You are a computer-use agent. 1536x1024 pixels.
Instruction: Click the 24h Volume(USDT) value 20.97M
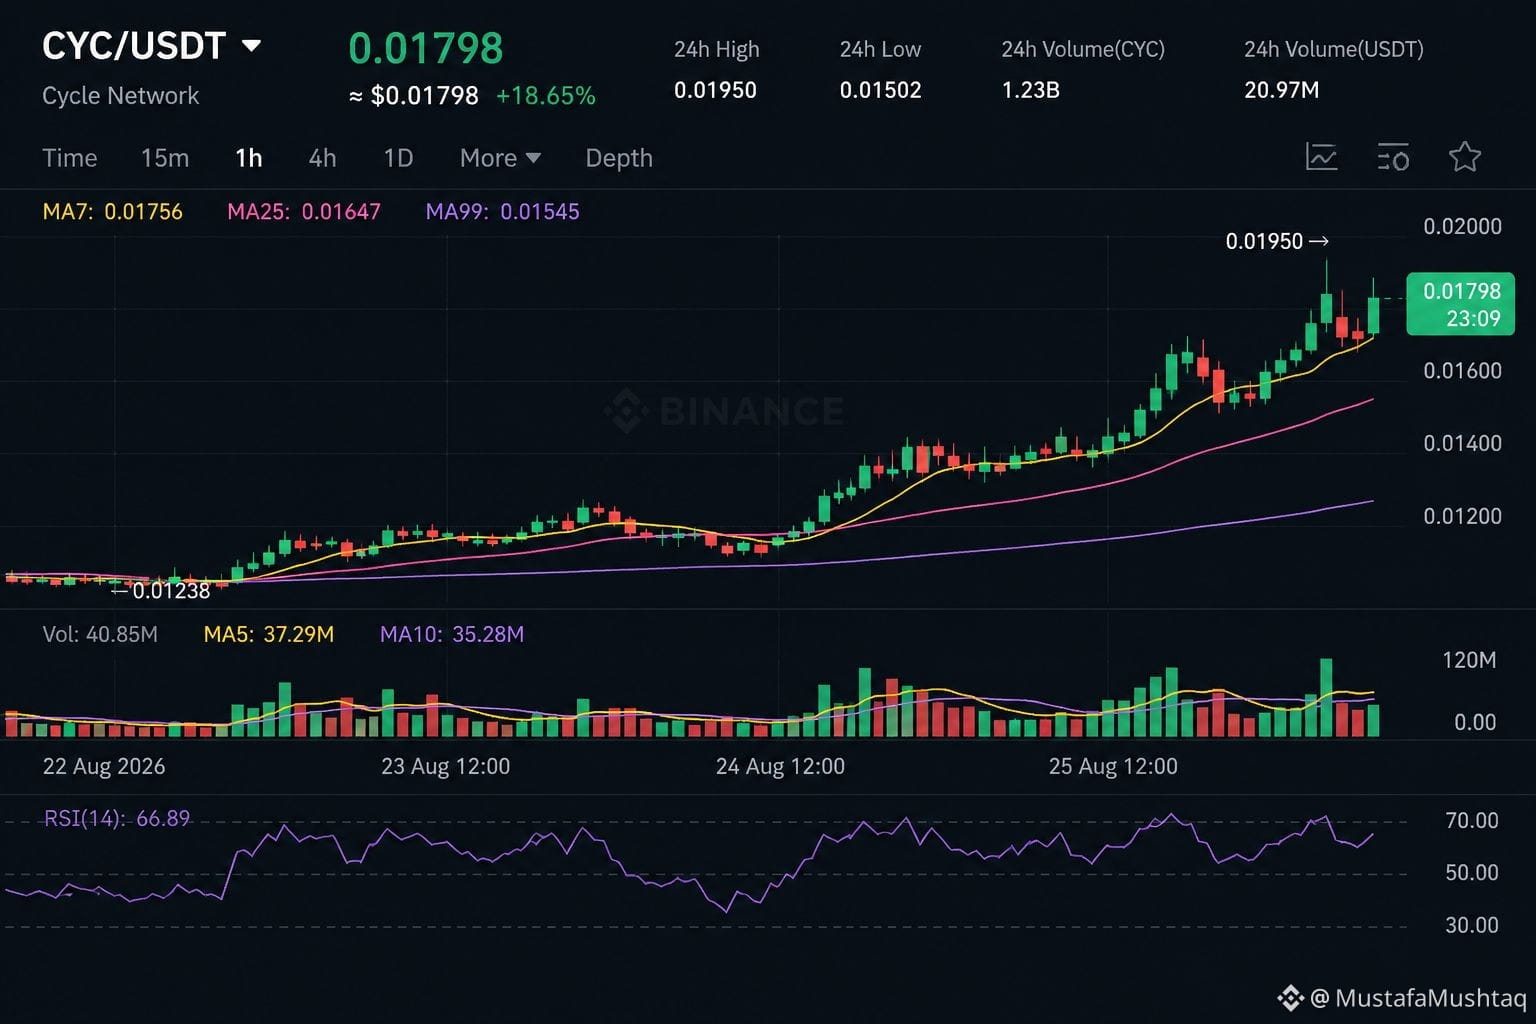point(1282,90)
